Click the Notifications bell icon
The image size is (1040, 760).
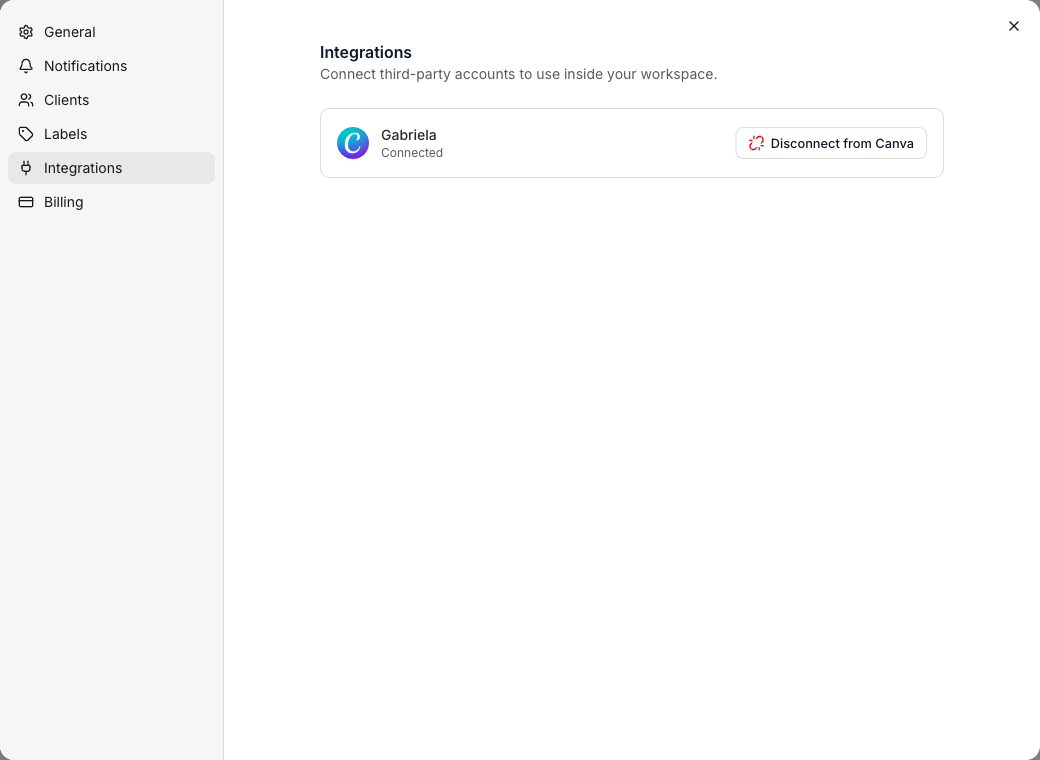click(26, 66)
